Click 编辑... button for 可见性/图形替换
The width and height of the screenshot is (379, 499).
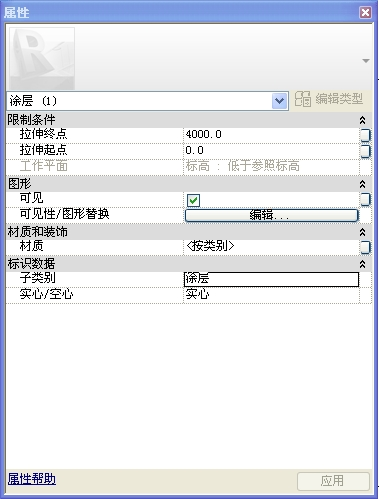coord(271,215)
